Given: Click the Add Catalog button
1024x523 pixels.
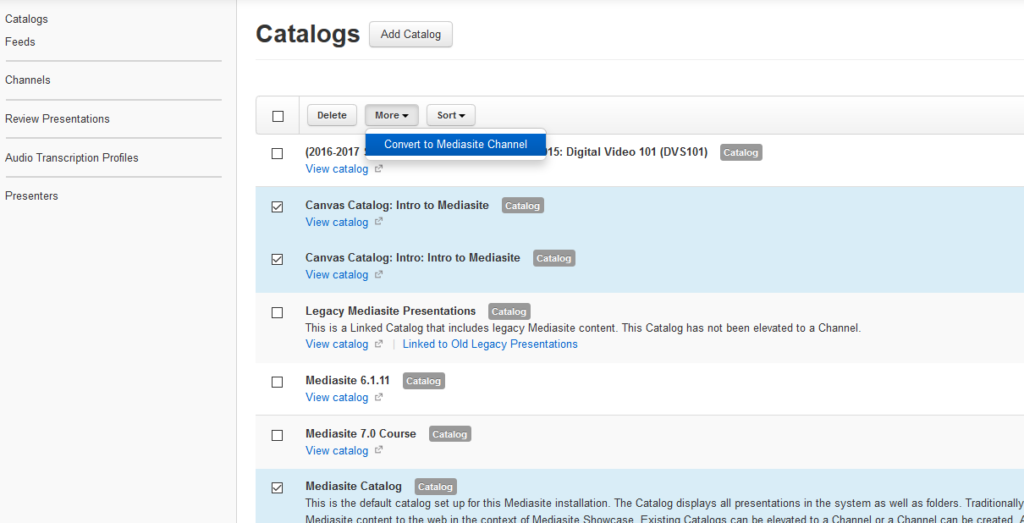Looking at the screenshot, I should [411, 35].
